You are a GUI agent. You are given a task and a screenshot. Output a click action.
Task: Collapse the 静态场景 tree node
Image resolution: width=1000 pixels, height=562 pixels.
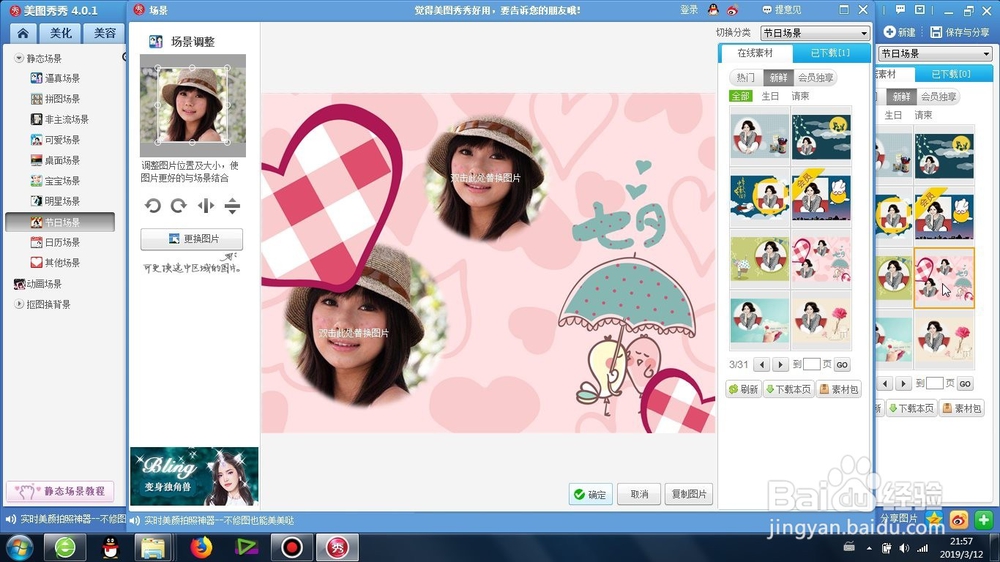point(19,58)
